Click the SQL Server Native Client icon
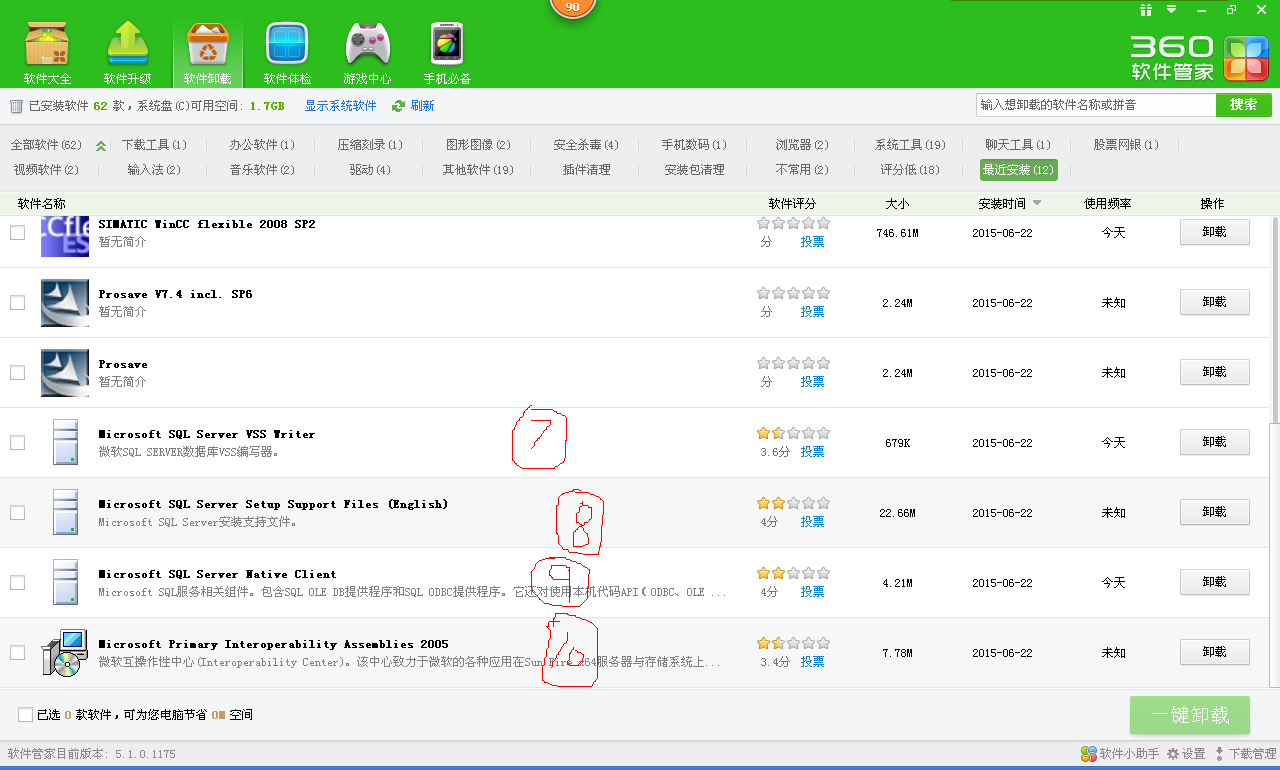This screenshot has width=1280, height=770. pos(65,582)
